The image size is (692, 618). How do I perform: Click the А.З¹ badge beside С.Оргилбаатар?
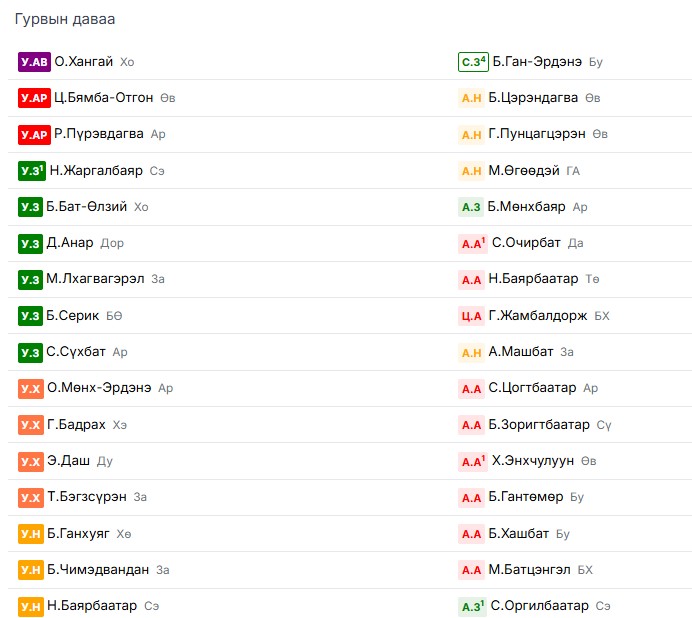click(473, 607)
